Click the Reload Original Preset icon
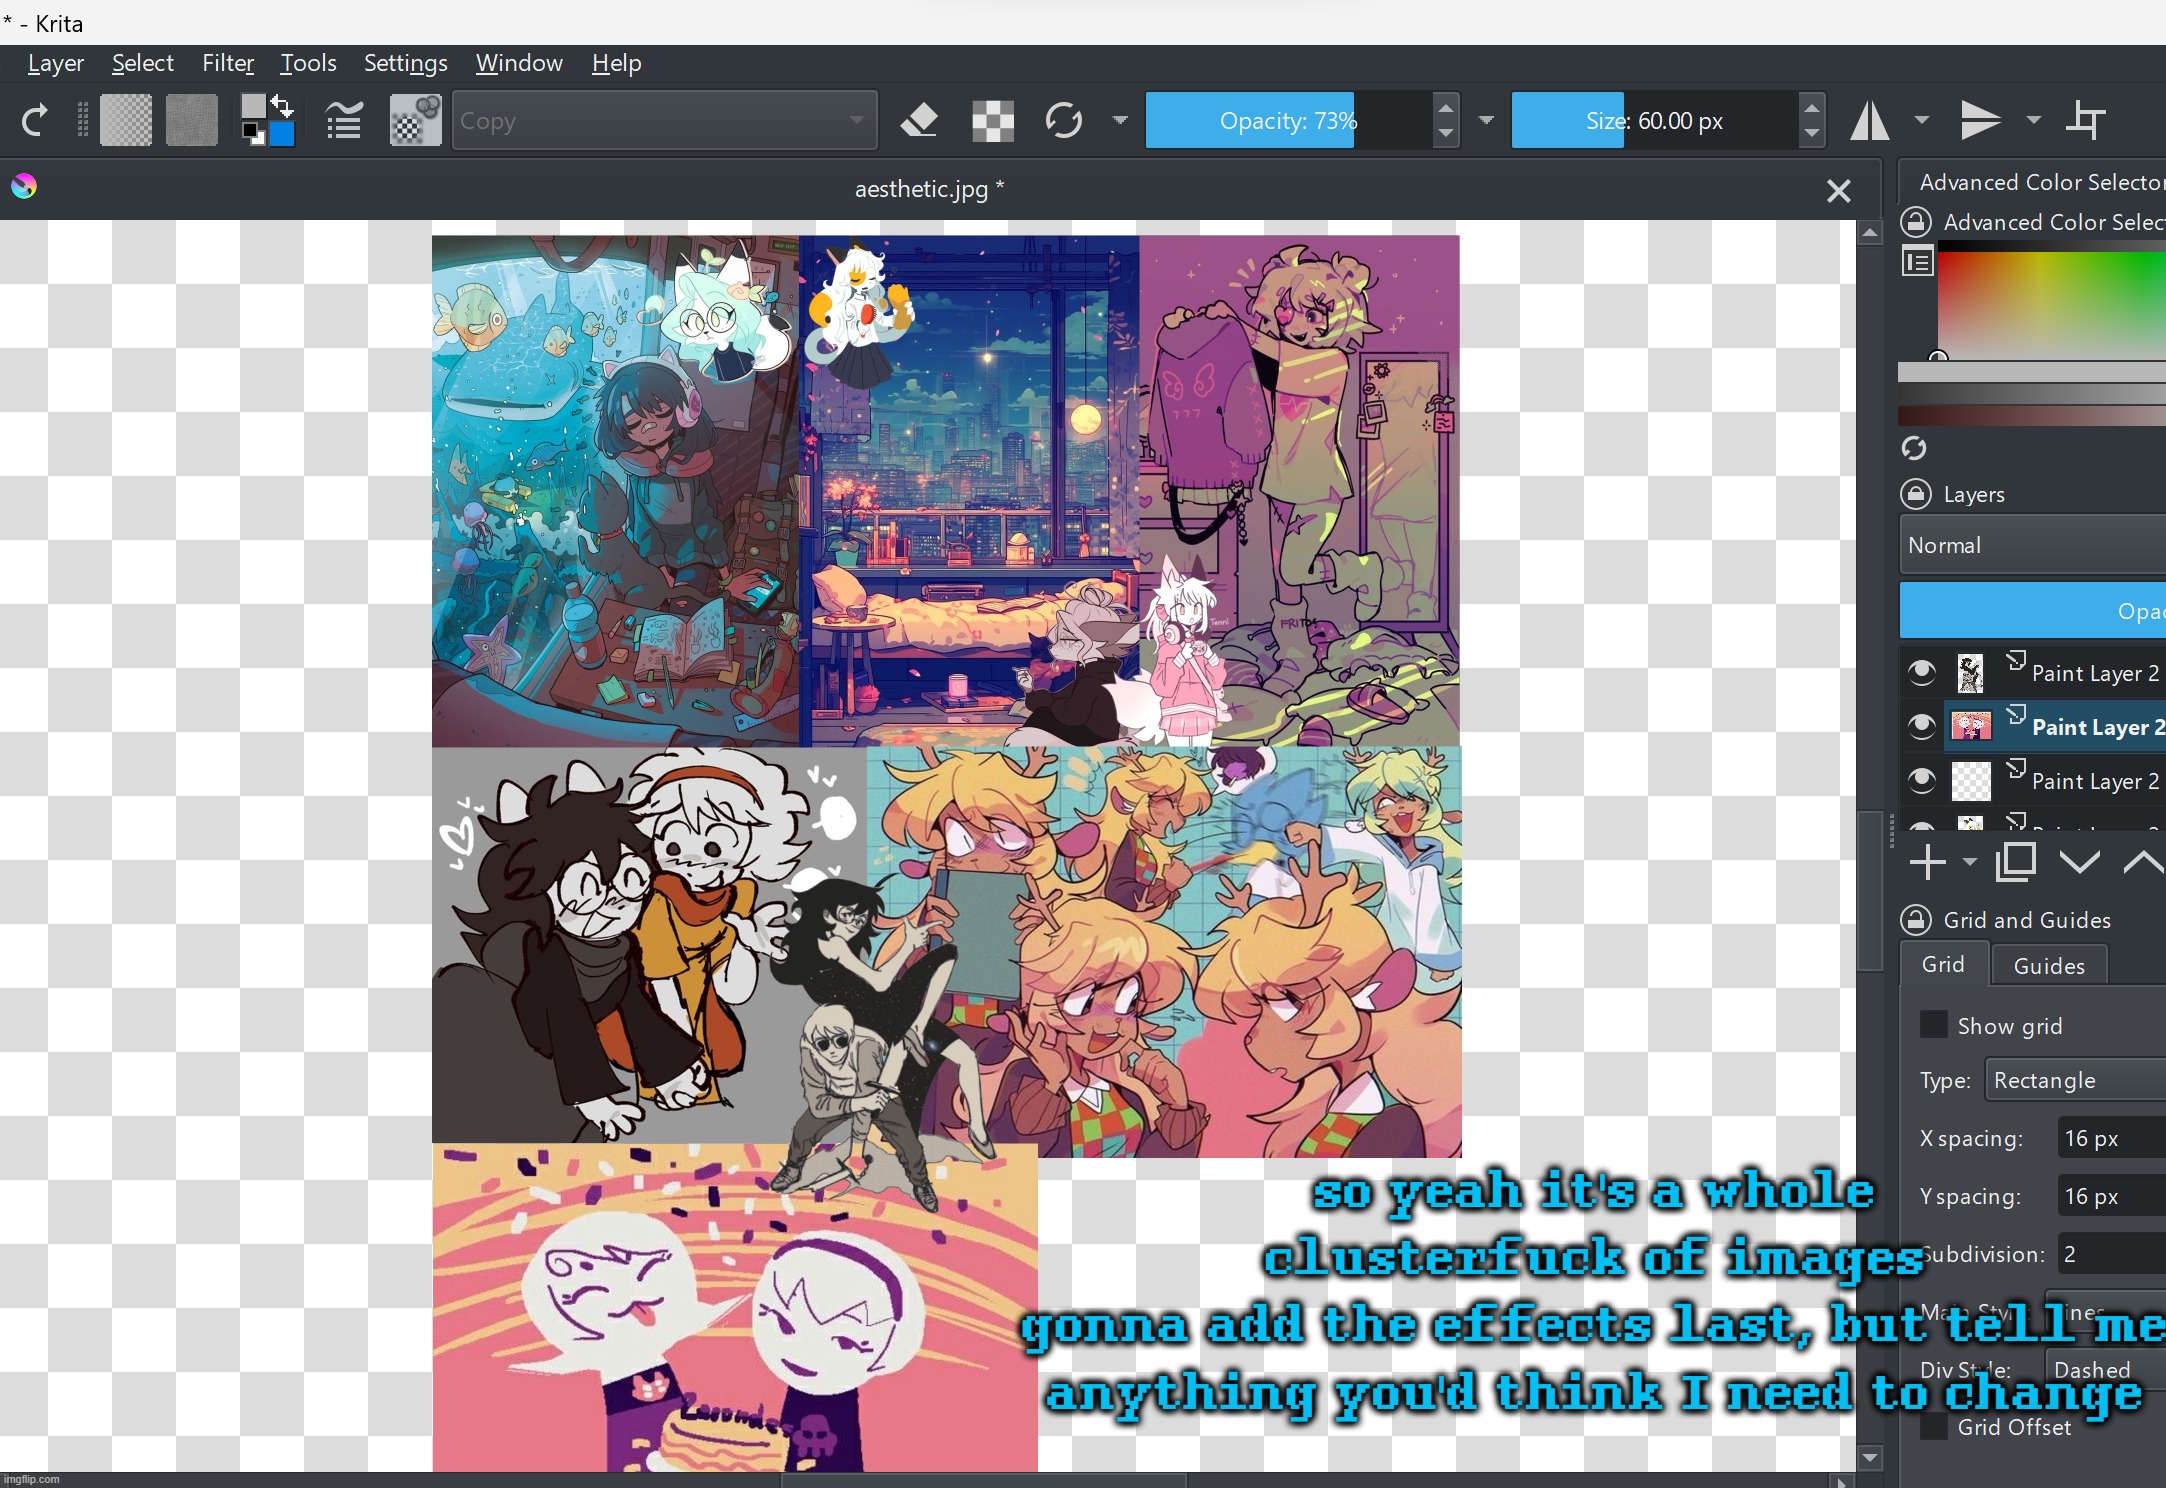2166x1488 pixels. coord(1063,120)
